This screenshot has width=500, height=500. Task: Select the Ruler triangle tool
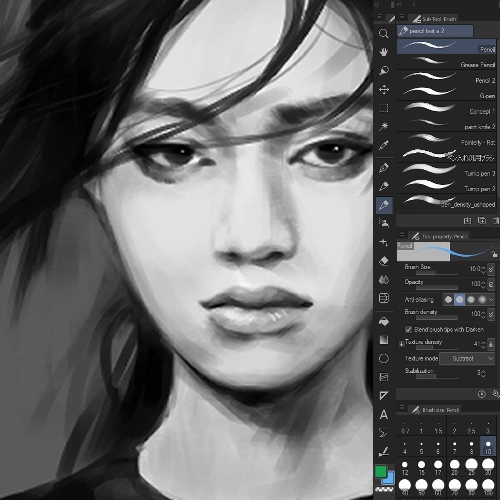(x=384, y=396)
